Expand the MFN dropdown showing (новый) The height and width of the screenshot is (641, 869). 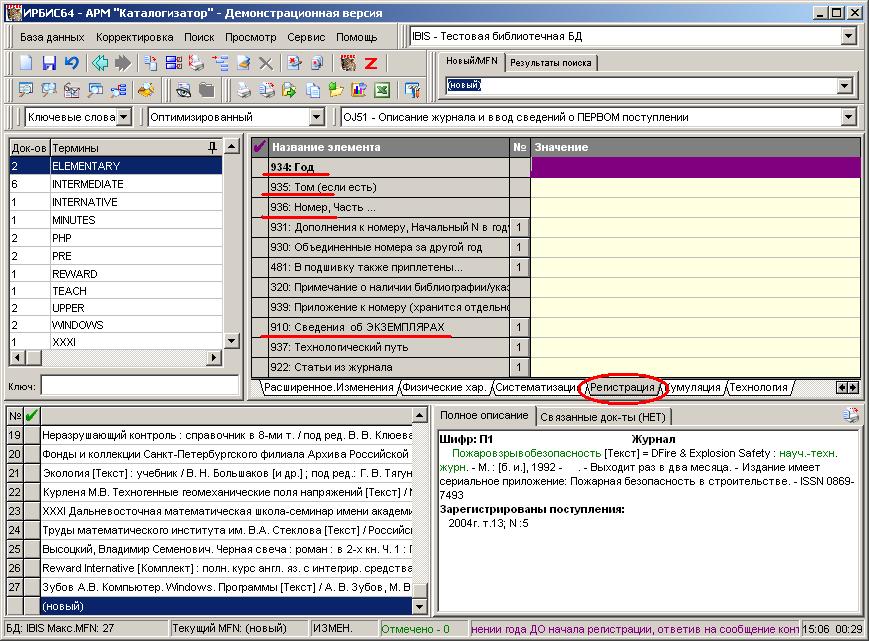coord(844,85)
